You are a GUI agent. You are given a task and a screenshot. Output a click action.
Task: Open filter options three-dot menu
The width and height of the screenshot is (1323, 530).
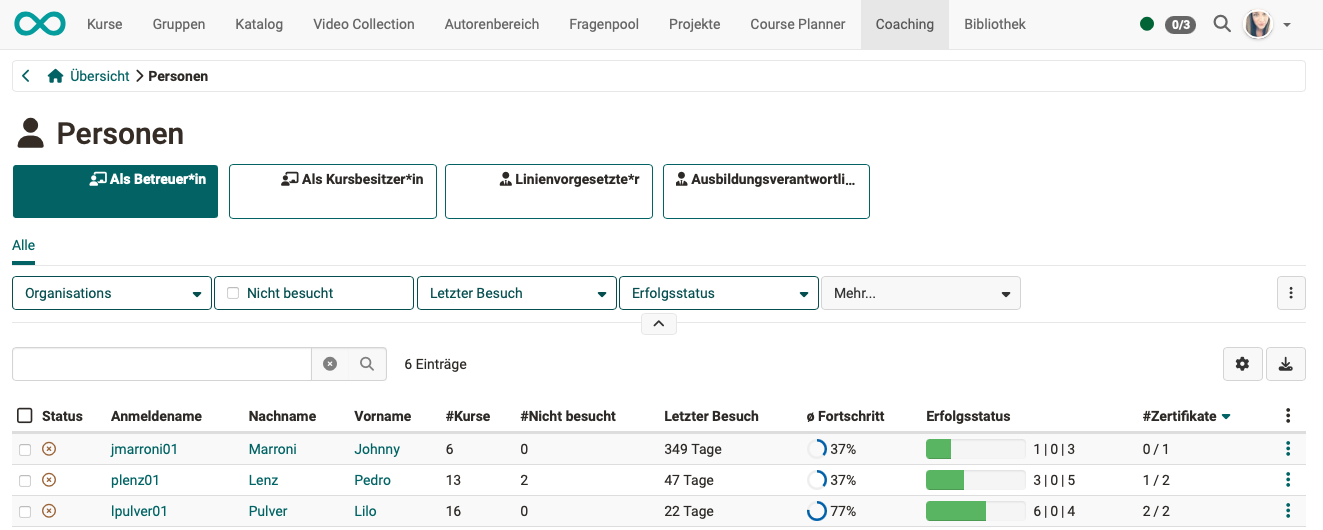click(1290, 293)
